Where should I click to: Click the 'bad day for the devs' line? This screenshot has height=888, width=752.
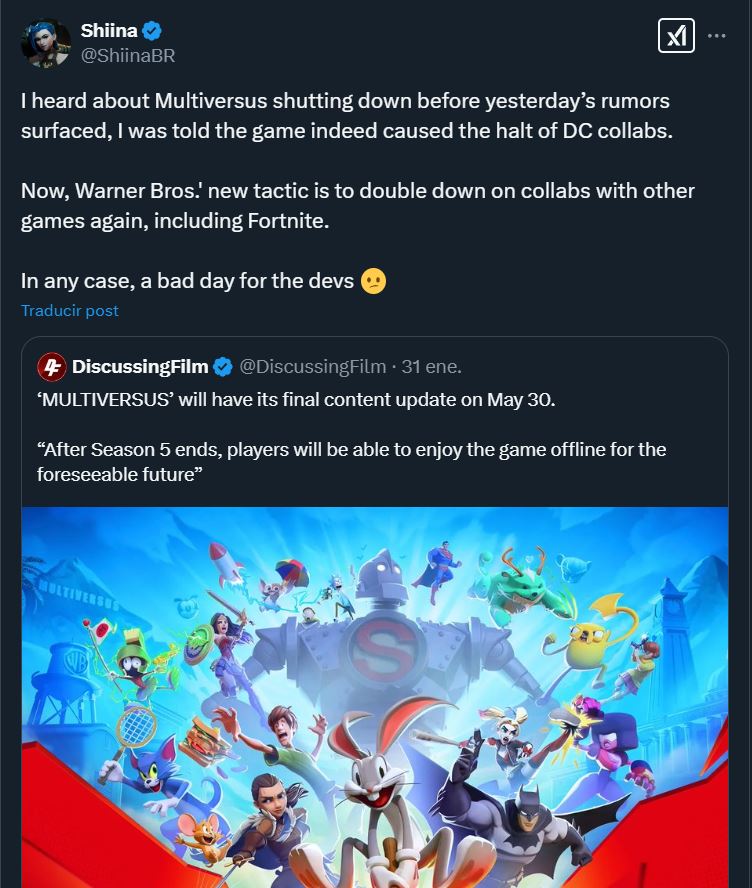coord(188,282)
